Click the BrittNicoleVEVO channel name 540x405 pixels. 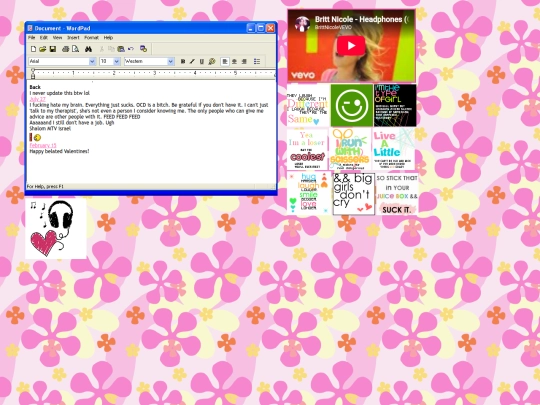click(333, 27)
